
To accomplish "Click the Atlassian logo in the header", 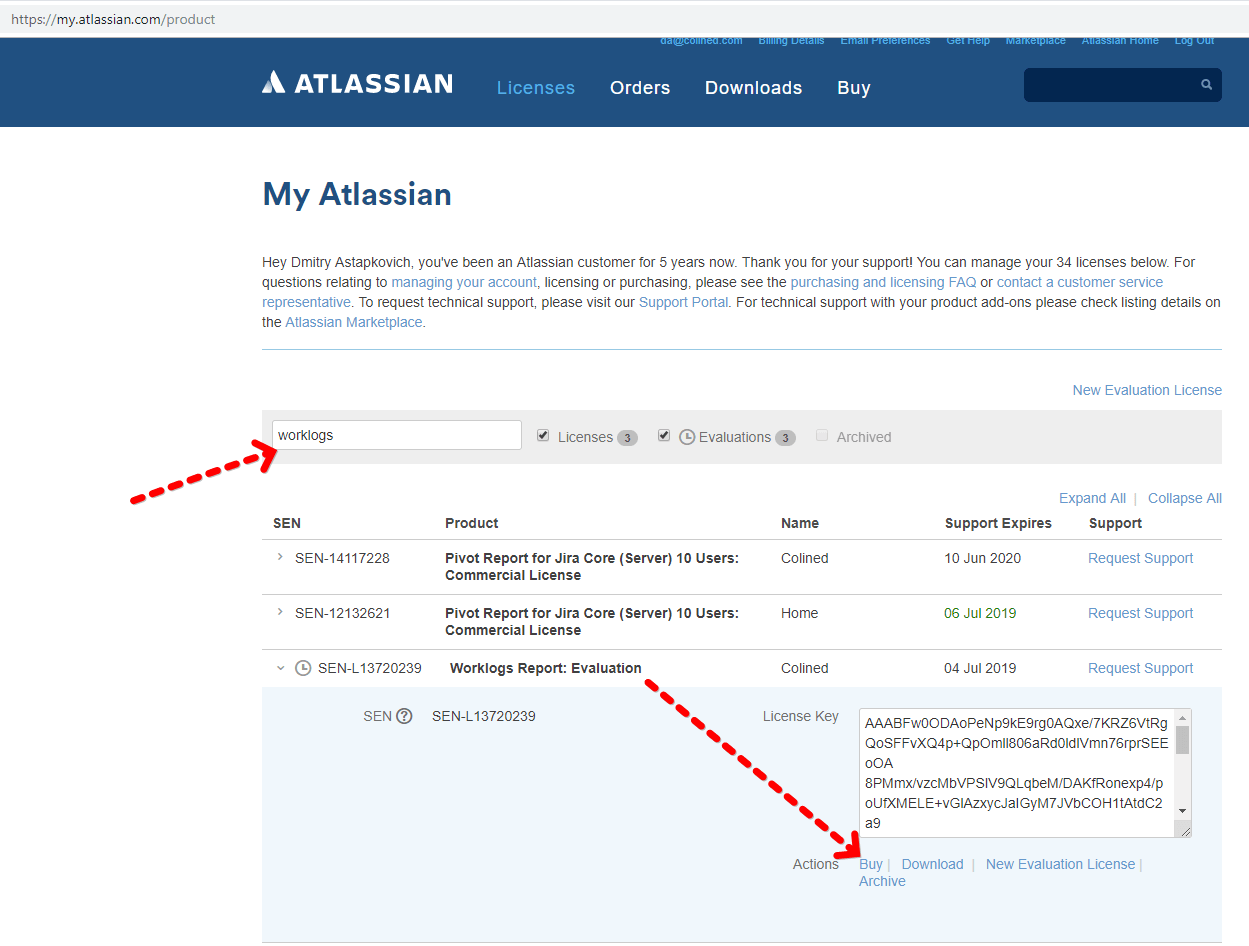I will pos(357,83).
